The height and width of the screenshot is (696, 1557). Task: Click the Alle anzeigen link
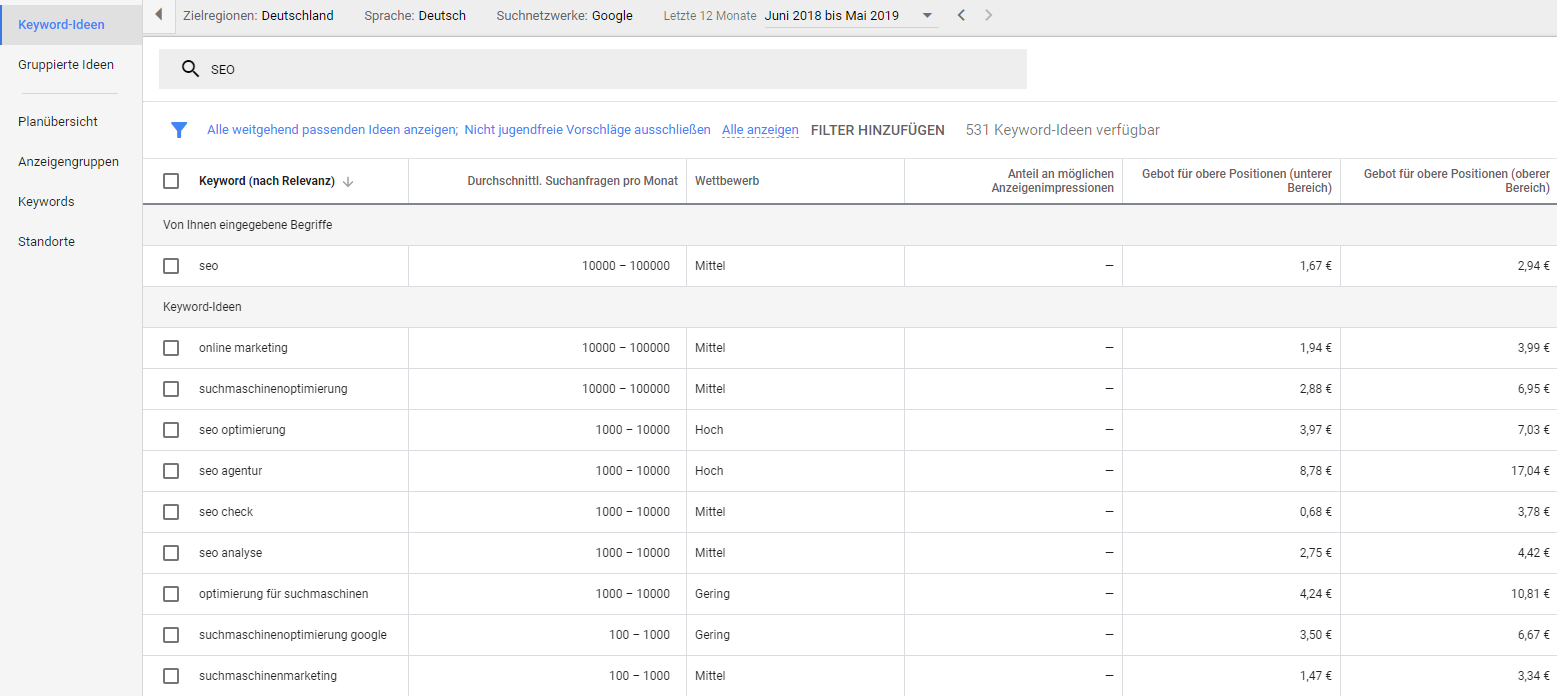tap(760, 130)
